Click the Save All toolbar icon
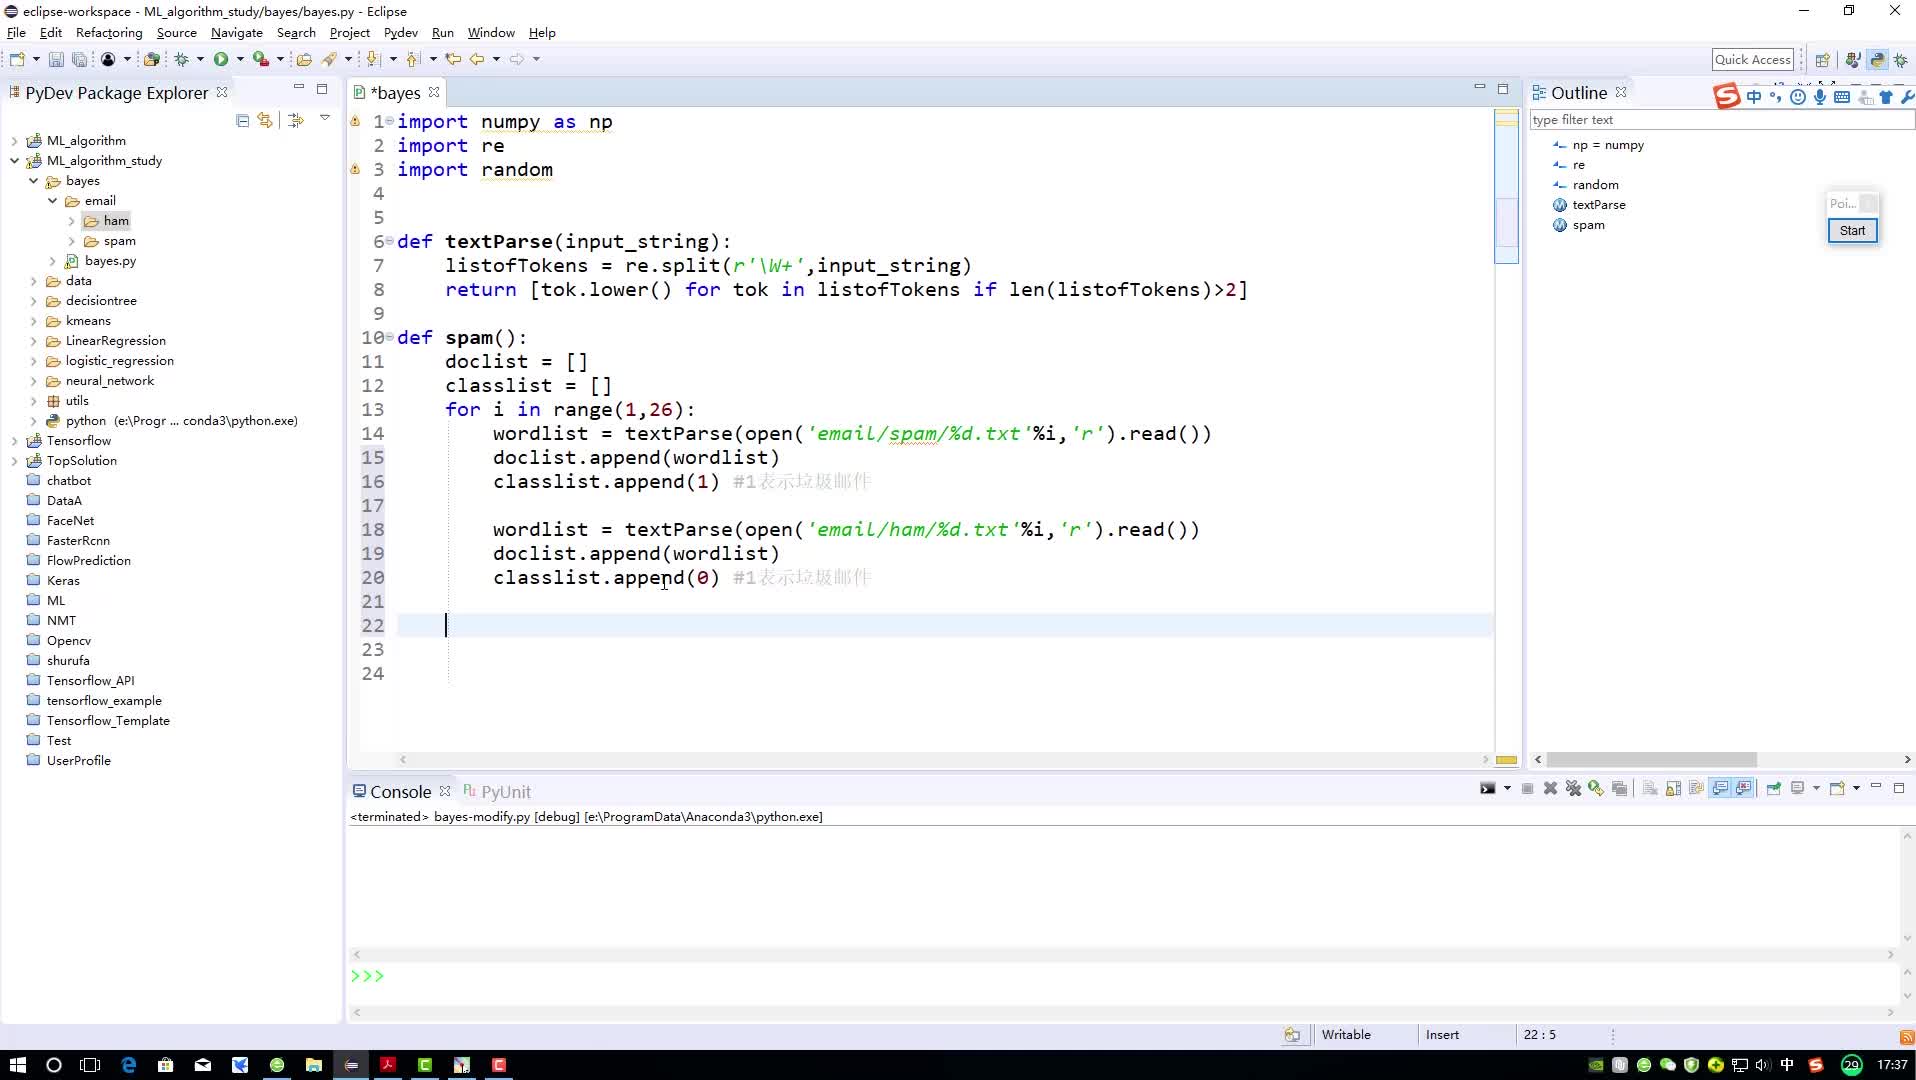The height and width of the screenshot is (1080, 1916). point(79,59)
